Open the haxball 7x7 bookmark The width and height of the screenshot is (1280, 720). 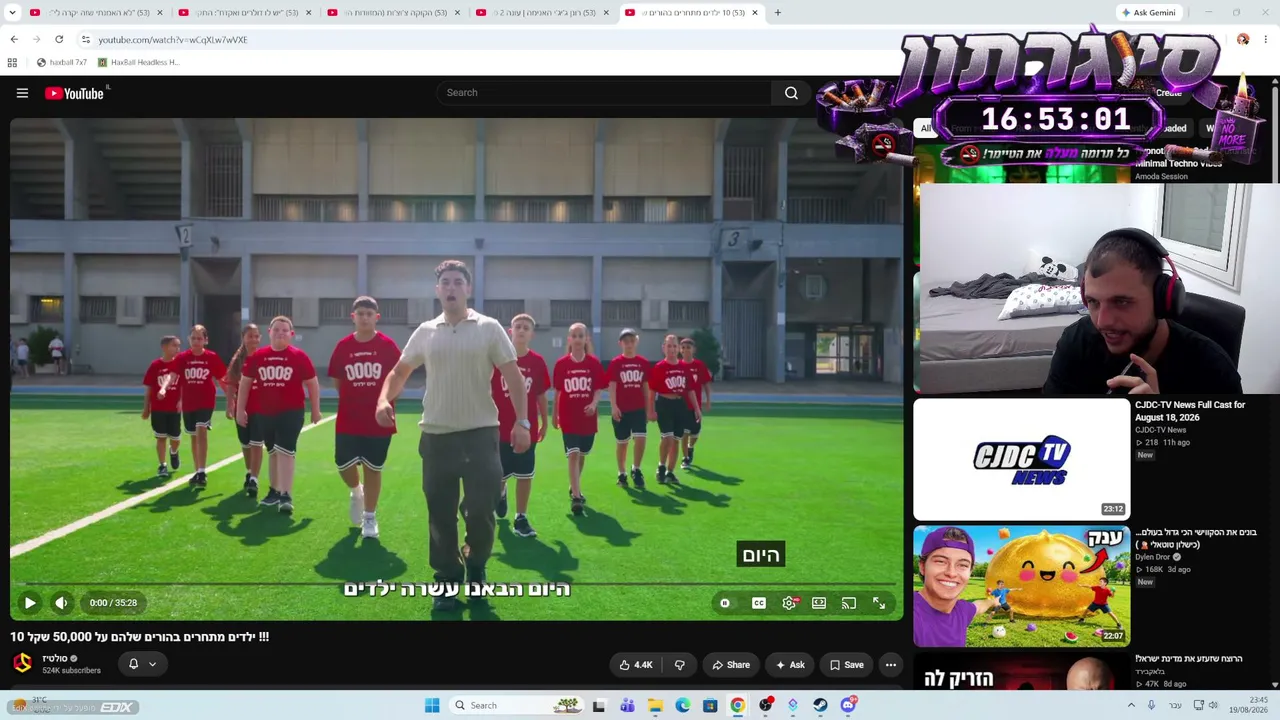coord(61,62)
